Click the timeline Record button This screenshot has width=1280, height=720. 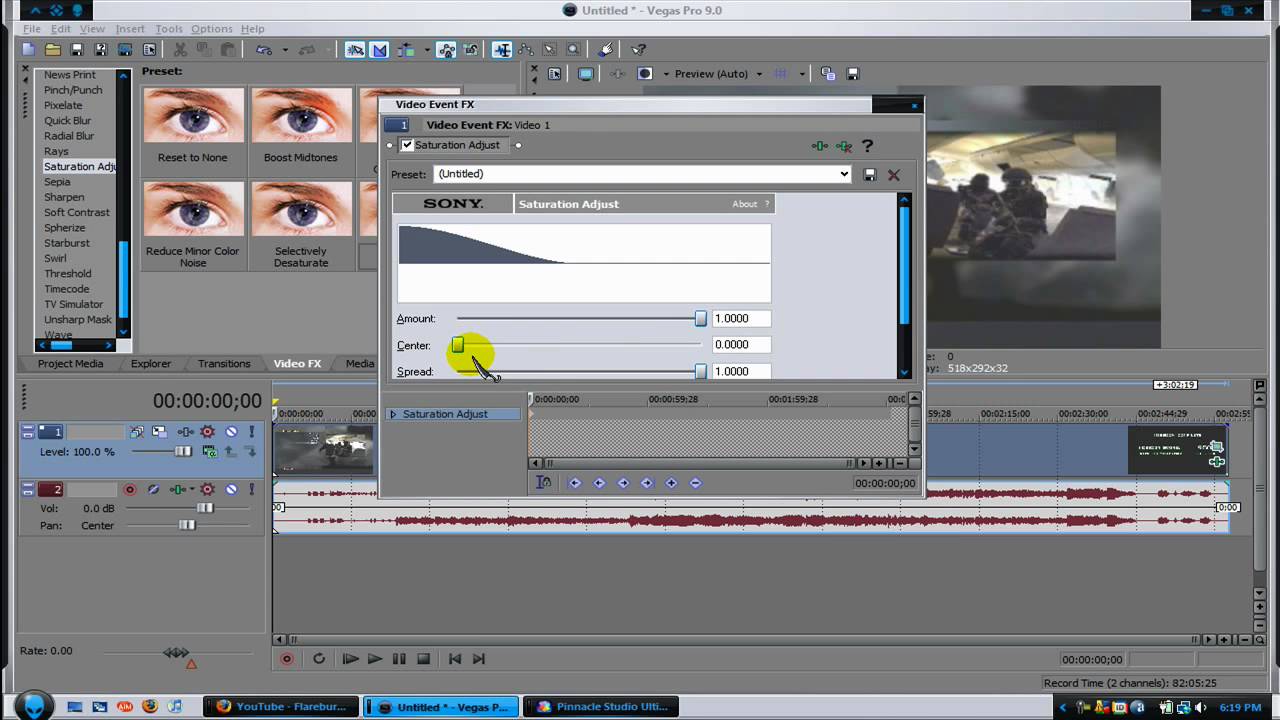(287, 659)
